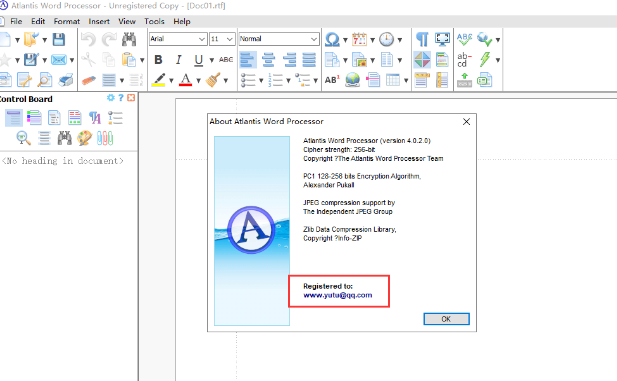617x381 pixels.
Task: Click the Insert table grid icon
Action: pyautogui.click(x=393, y=80)
